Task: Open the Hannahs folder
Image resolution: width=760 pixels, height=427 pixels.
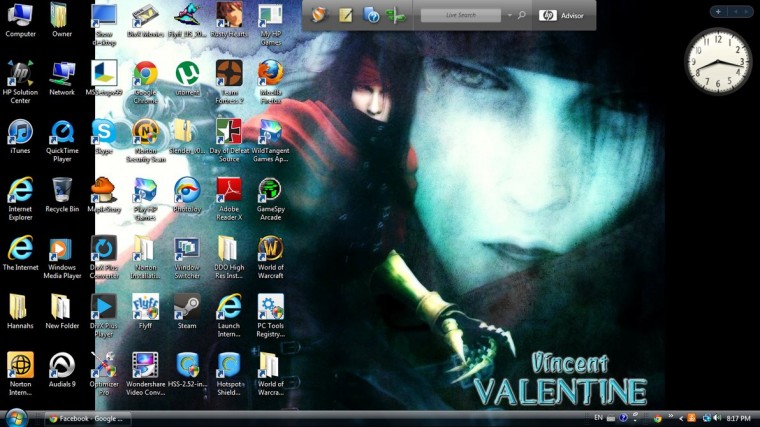Action: pyautogui.click(x=20, y=311)
